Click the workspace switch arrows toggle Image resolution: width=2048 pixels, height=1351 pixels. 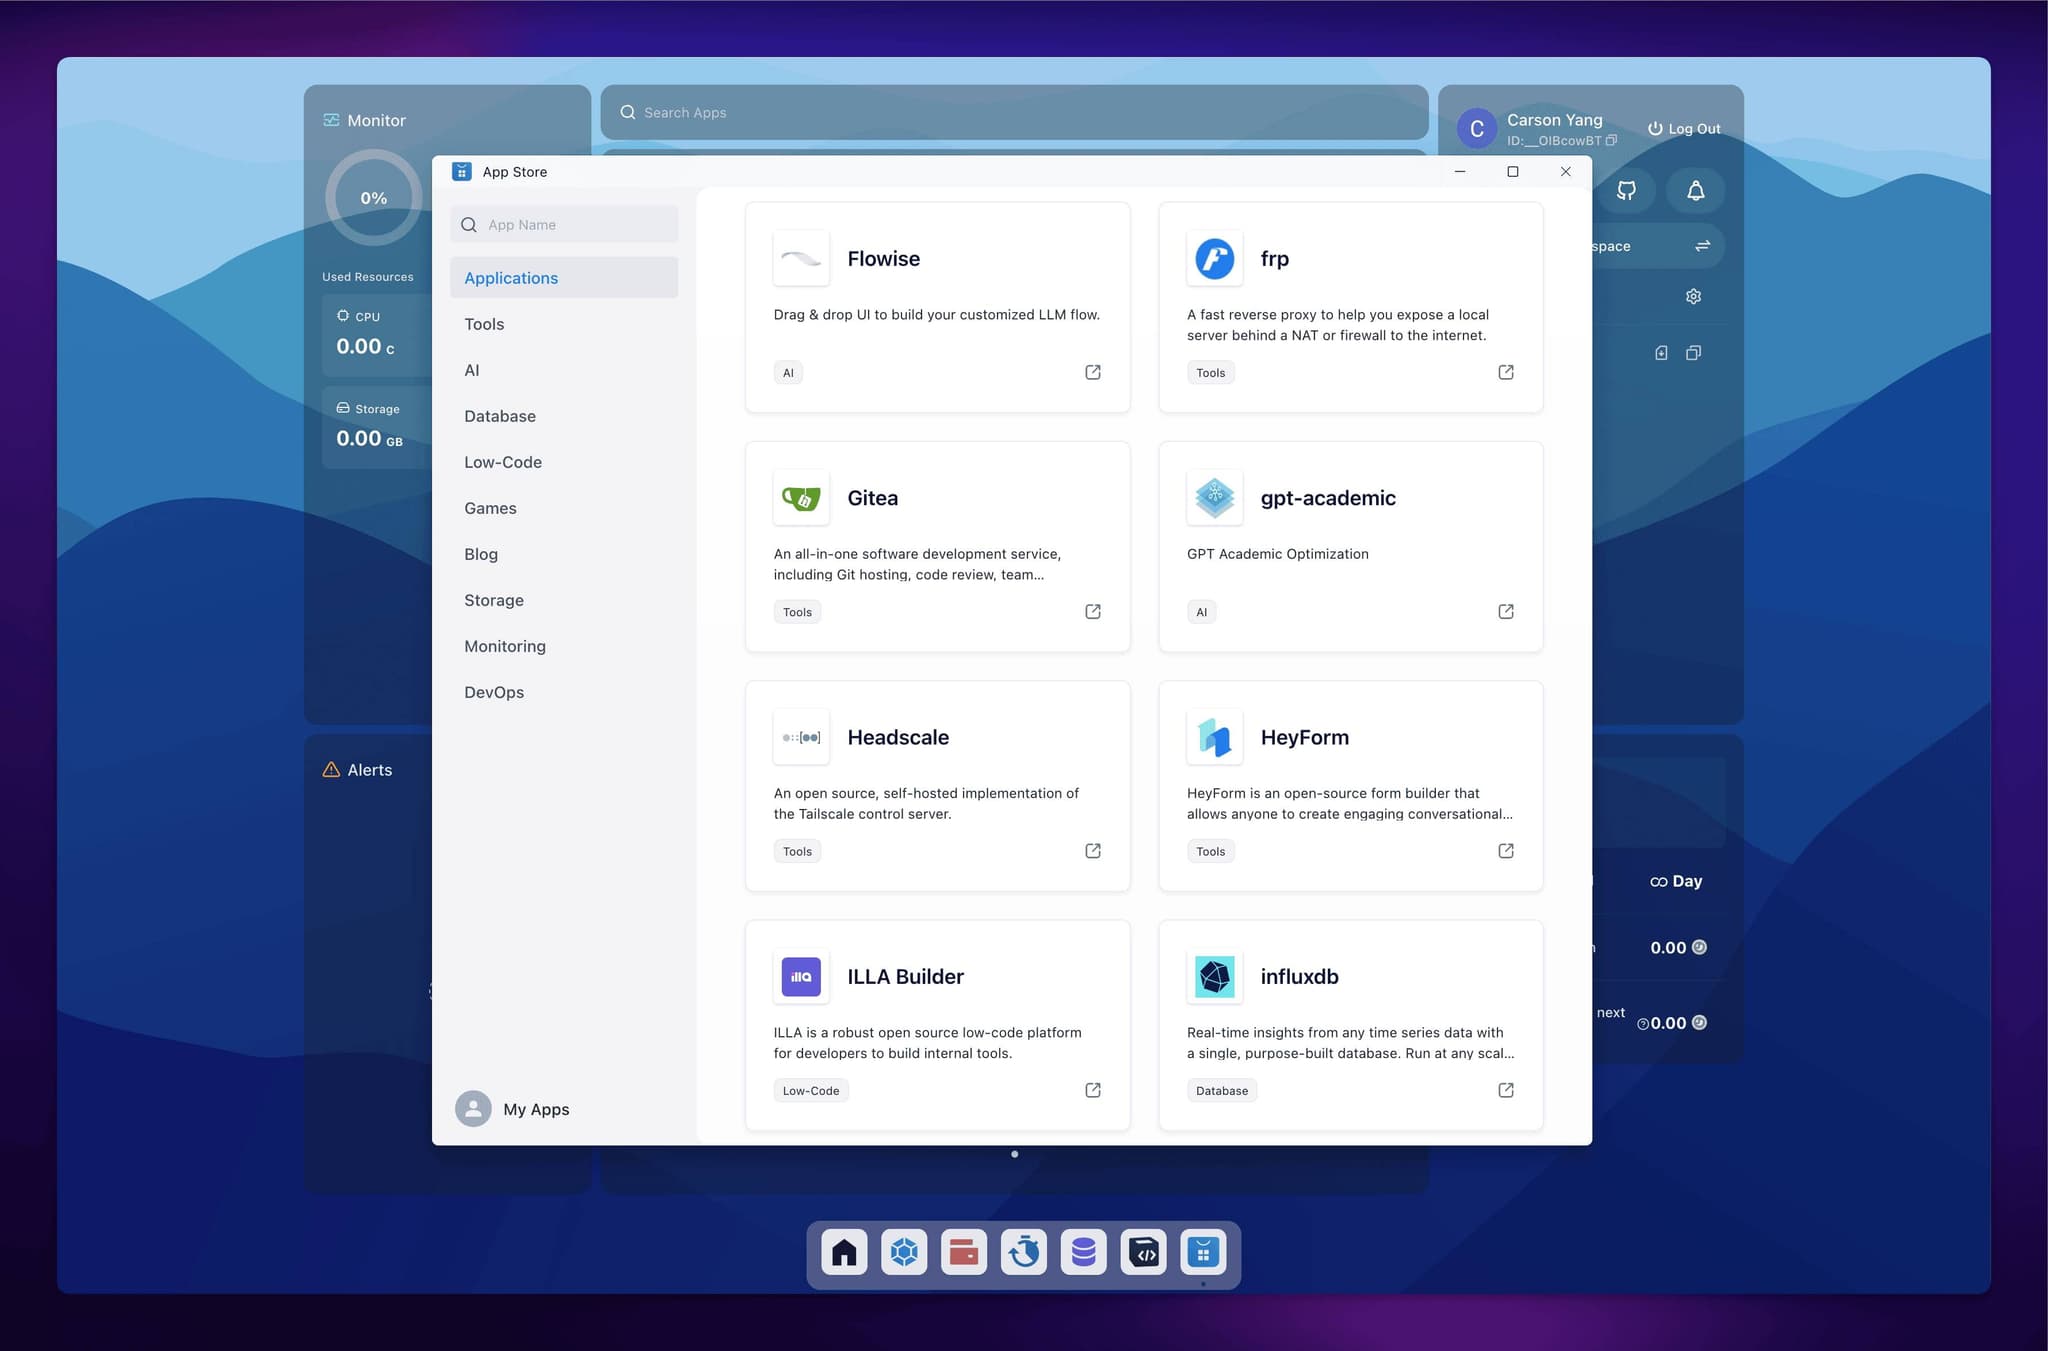(x=1701, y=246)
